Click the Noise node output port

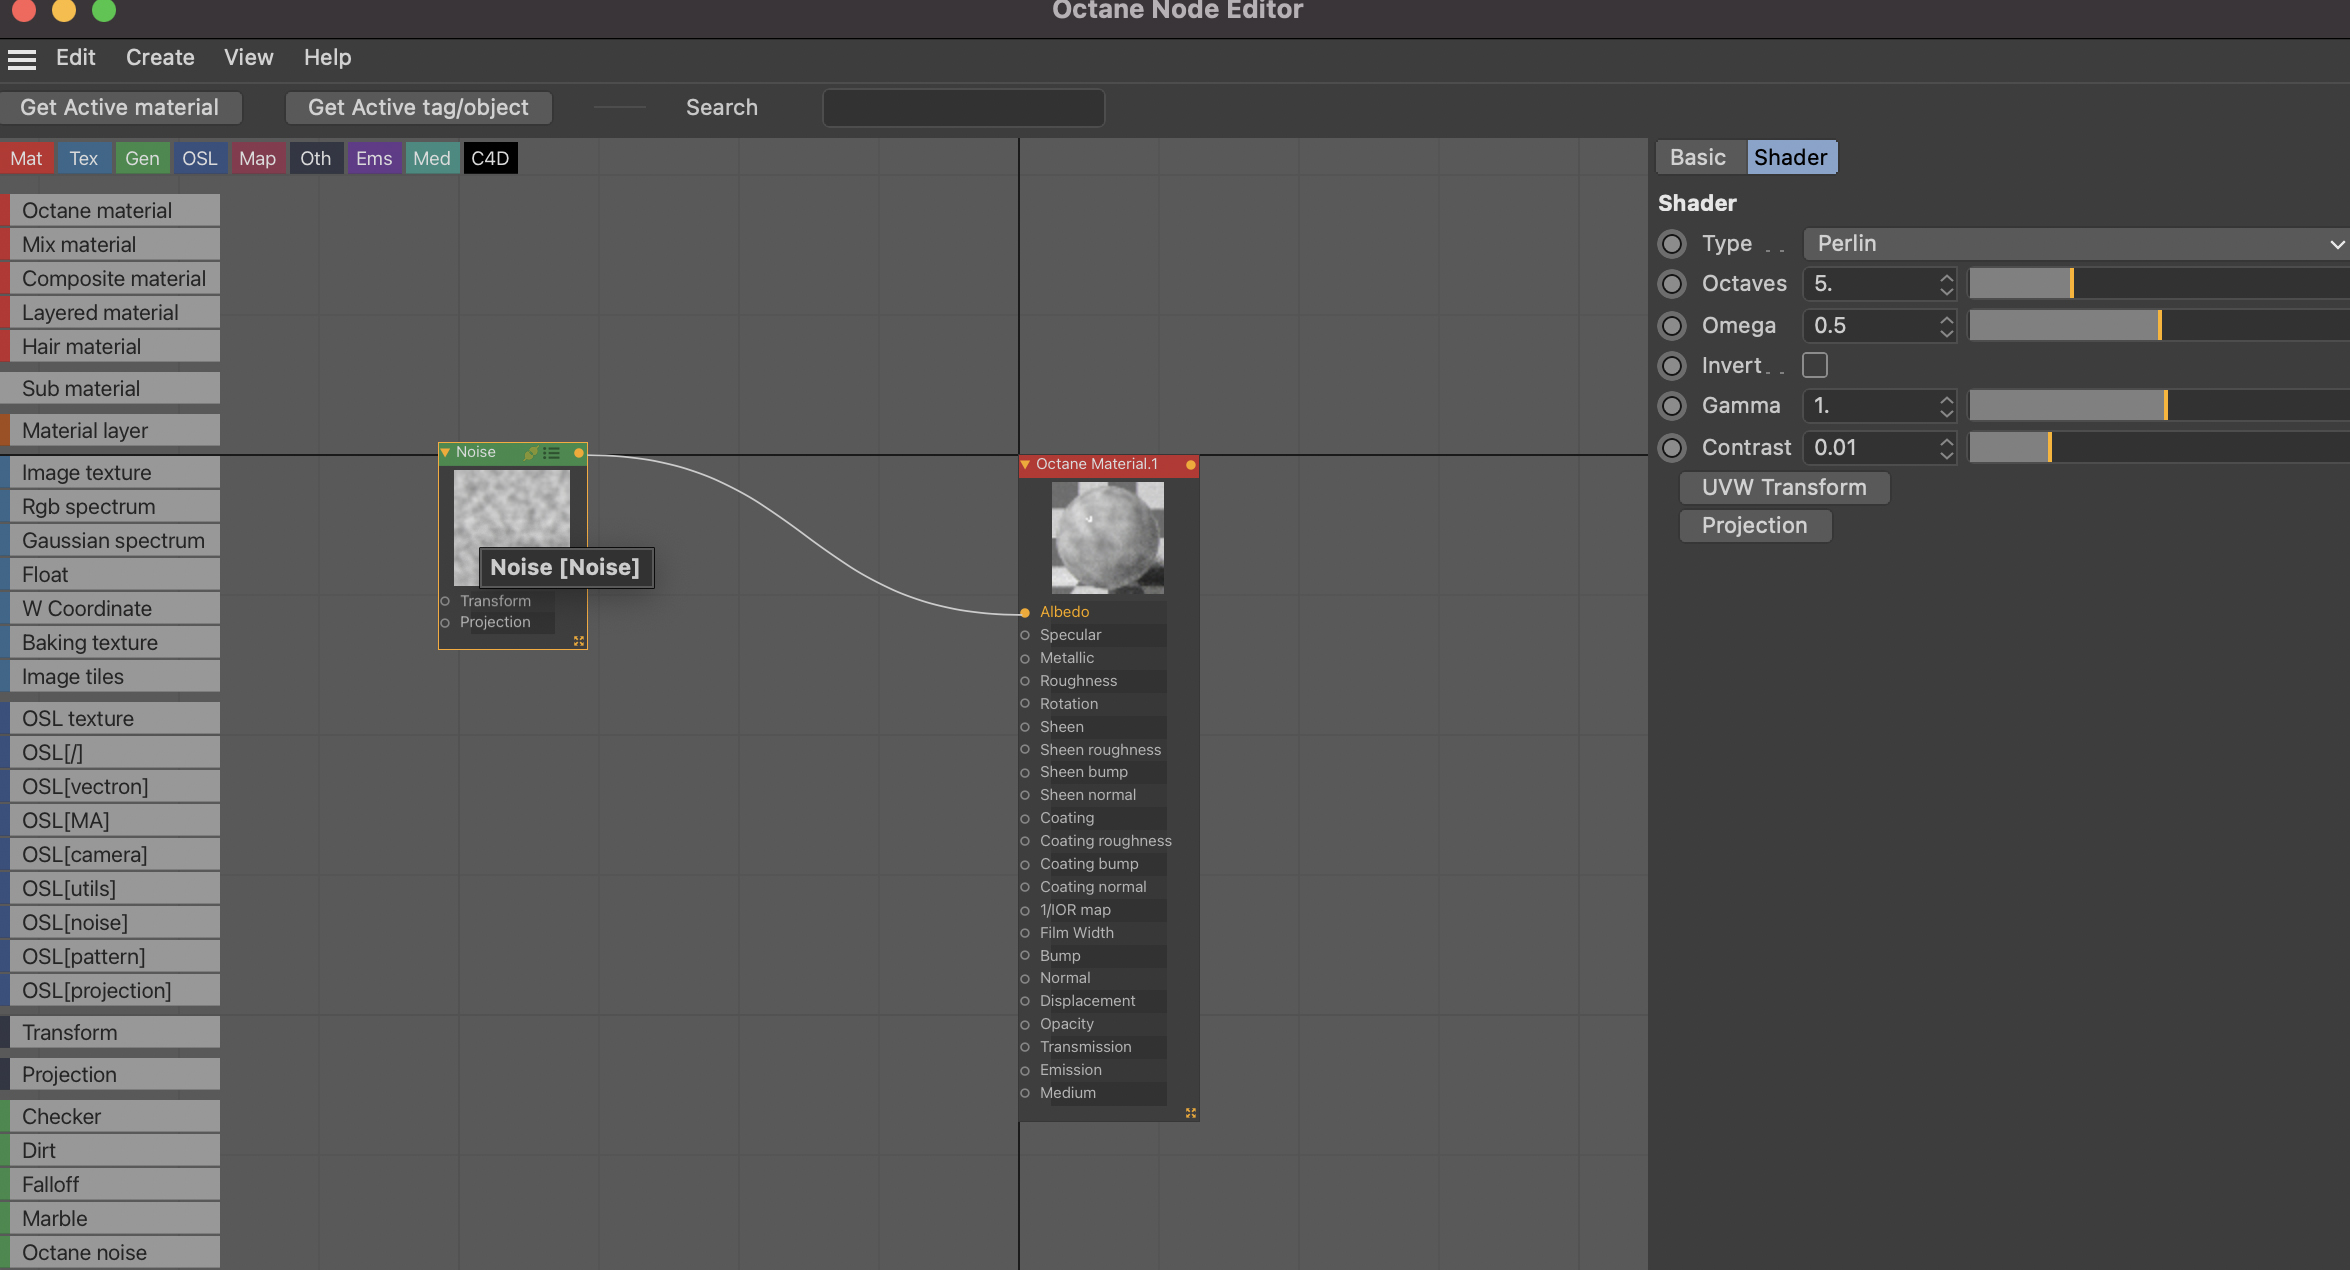(579, 453)
